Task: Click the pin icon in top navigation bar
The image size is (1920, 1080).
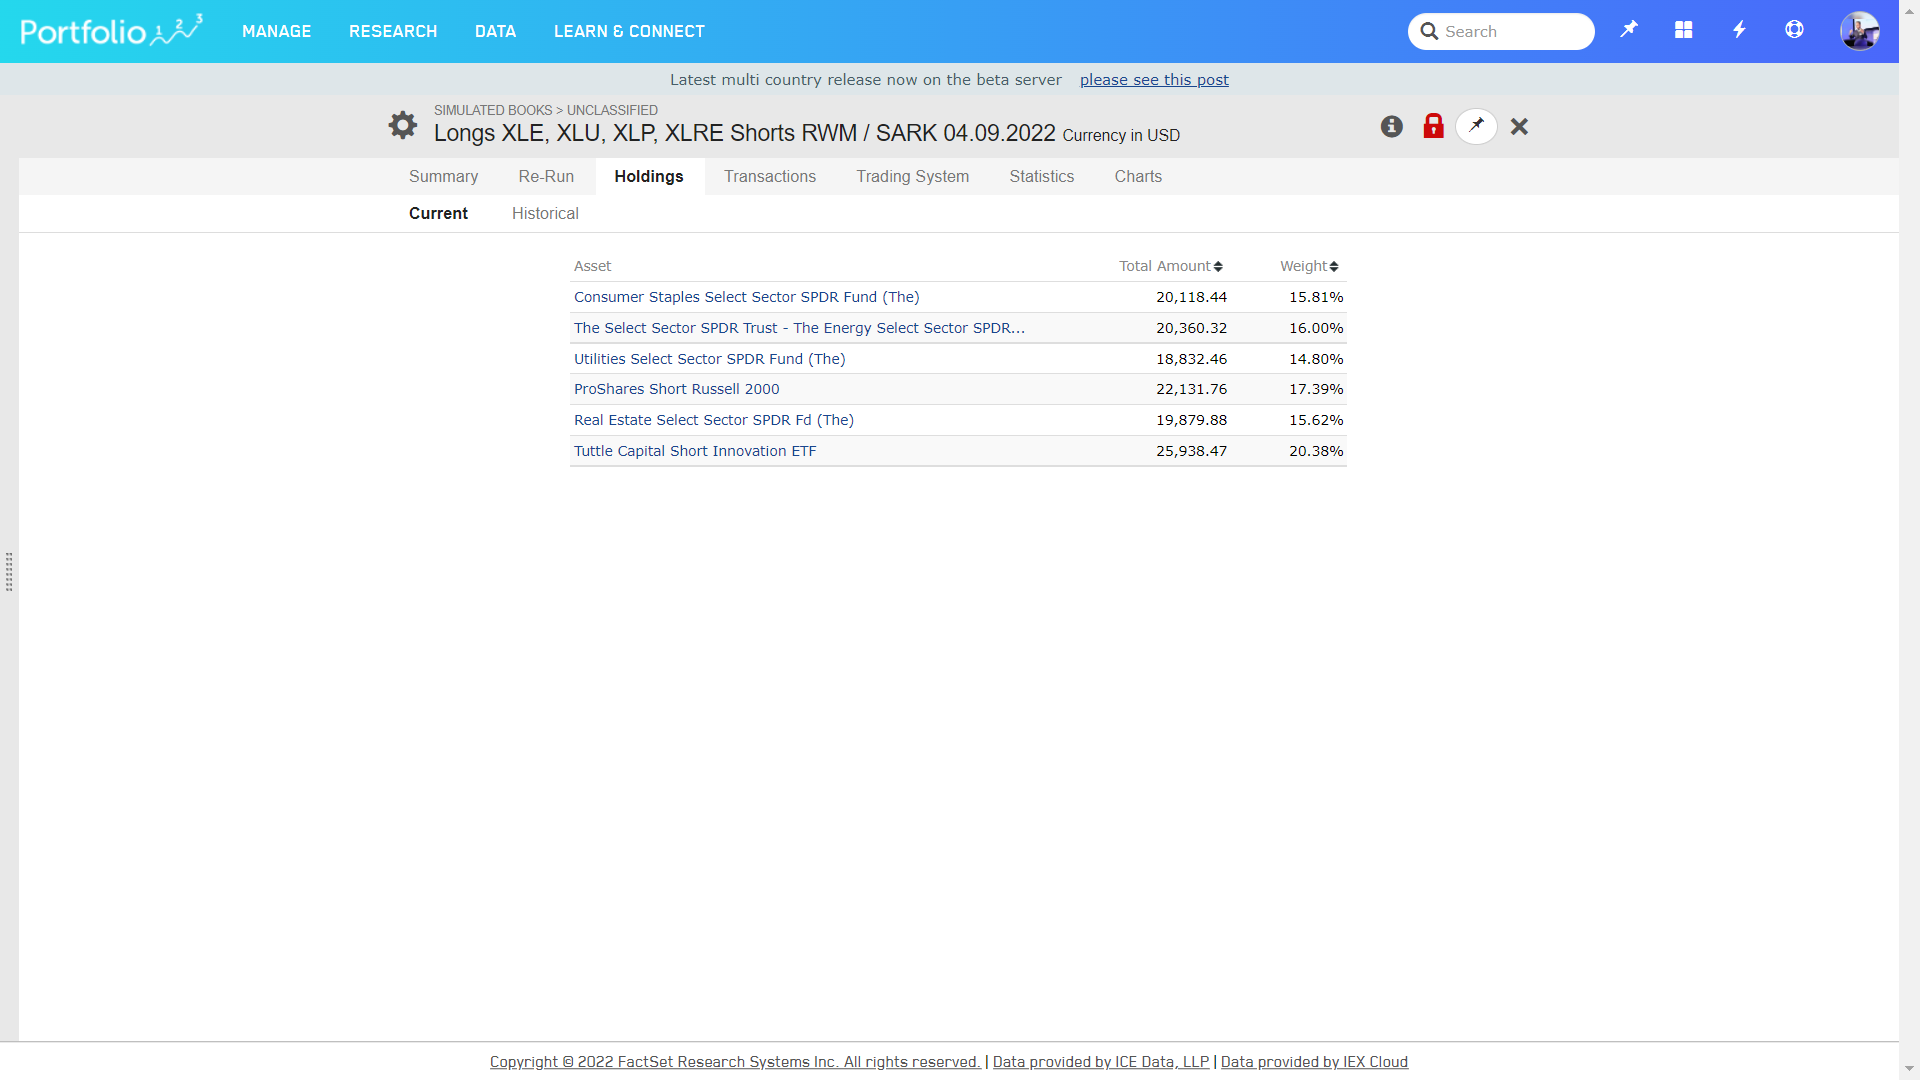Action: coord(1629,30)
